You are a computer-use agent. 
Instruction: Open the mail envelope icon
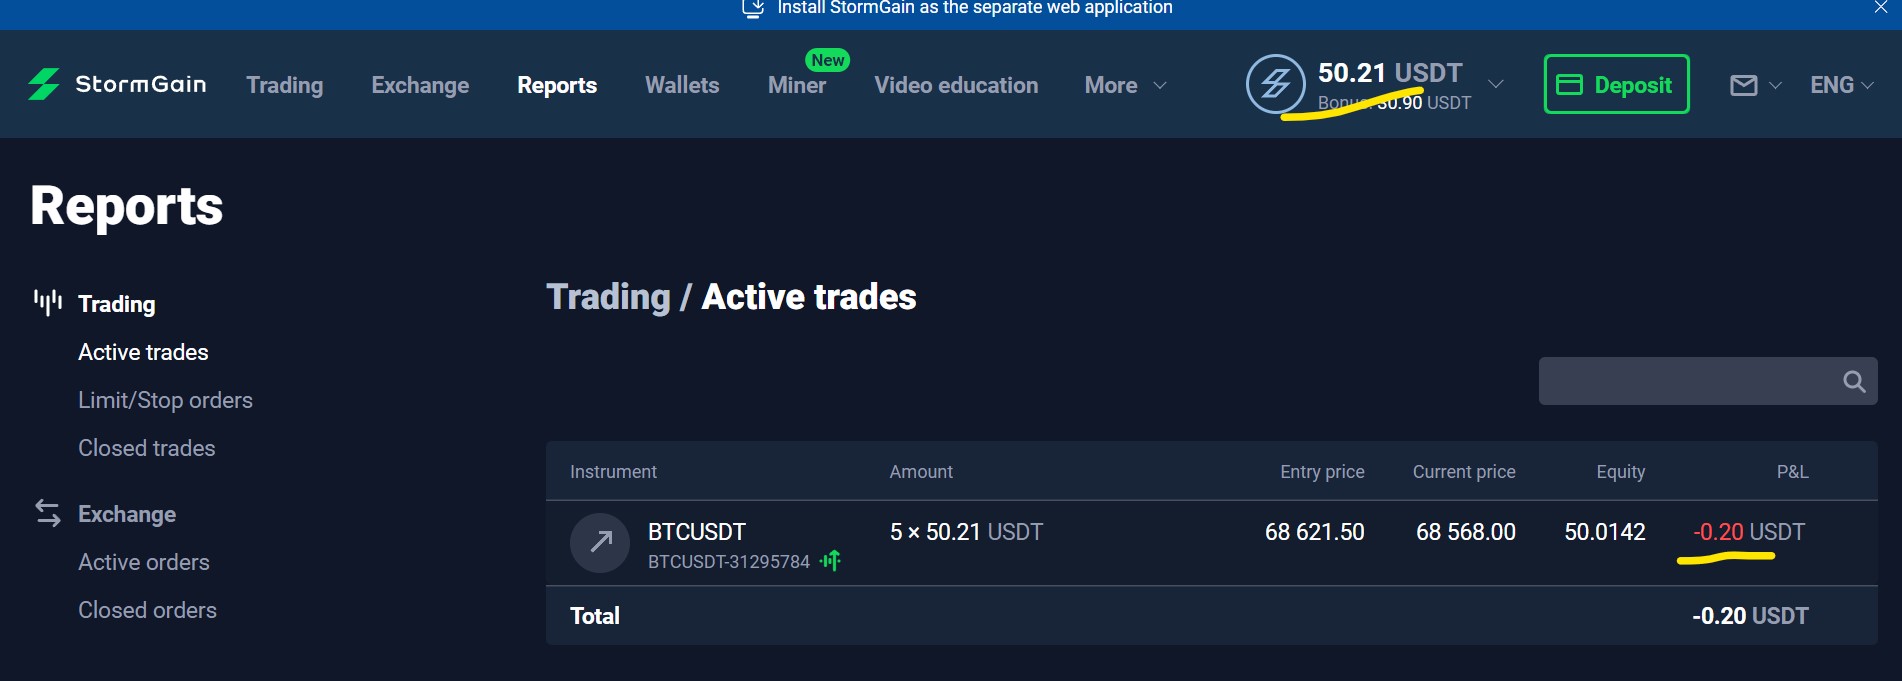click(x=1743, y=86)
